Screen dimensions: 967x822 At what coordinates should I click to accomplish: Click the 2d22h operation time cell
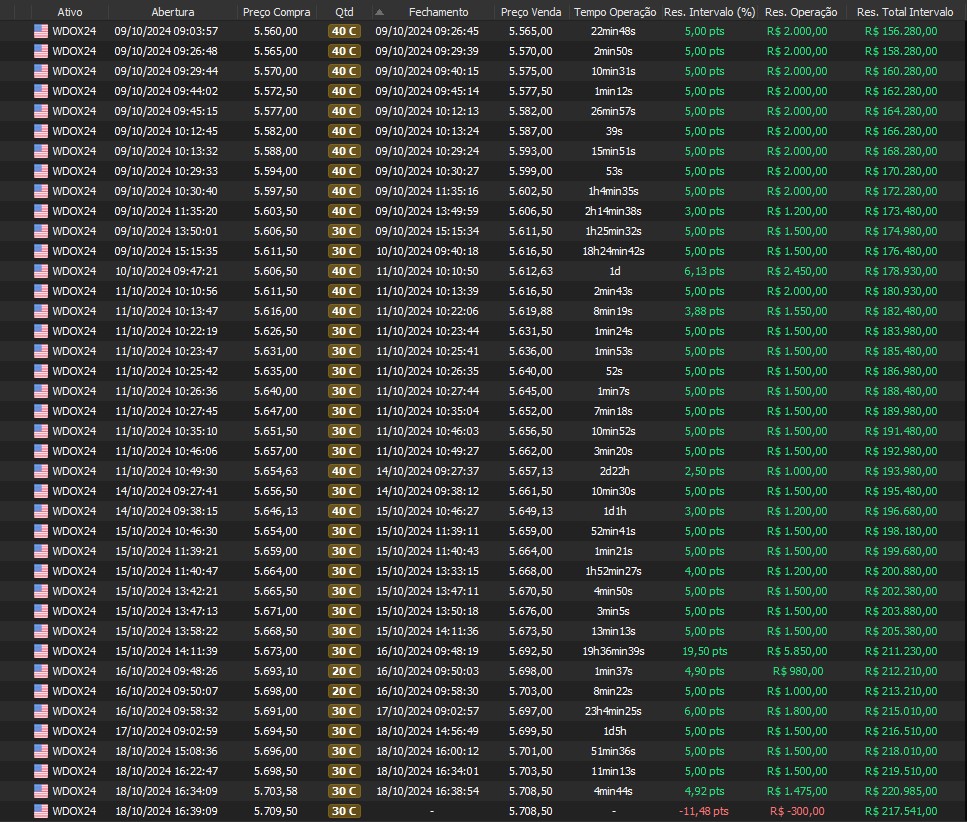coord(614,471)
